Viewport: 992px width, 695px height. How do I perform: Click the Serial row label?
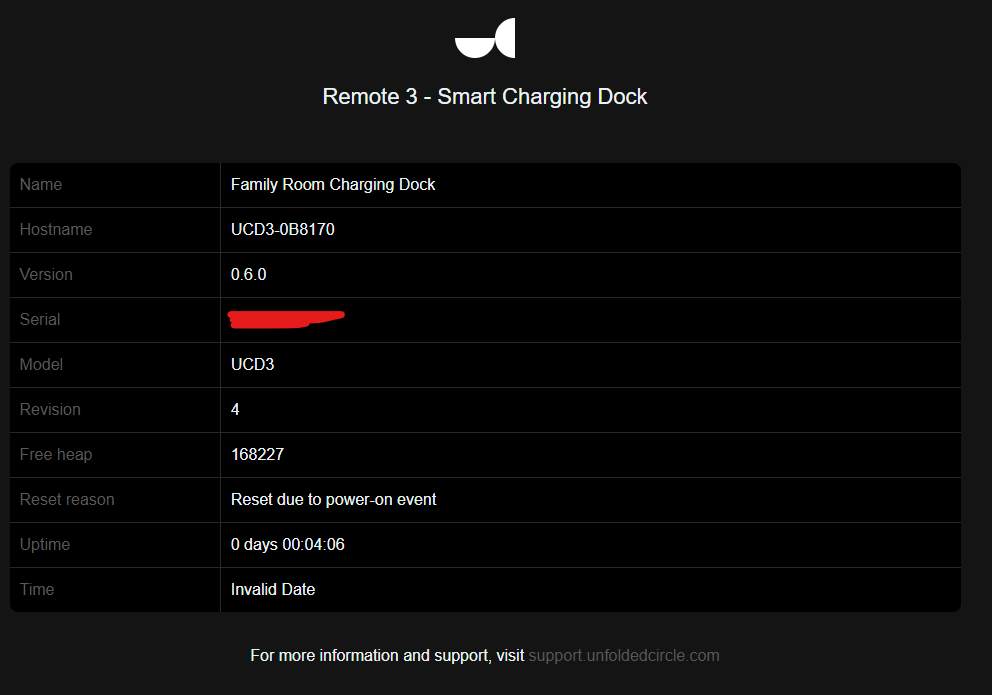tap(40, 319)
